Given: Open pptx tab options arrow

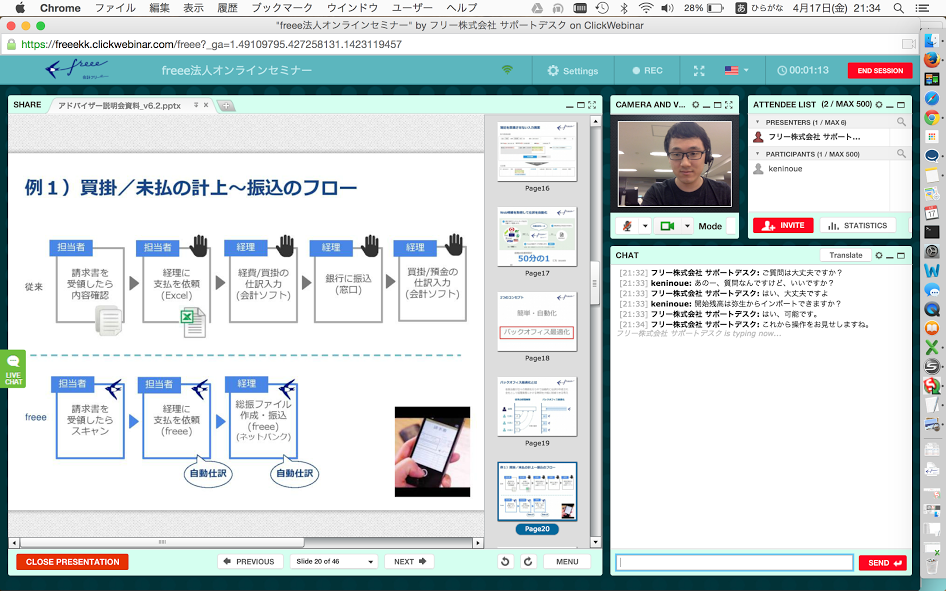Looking at the screenshot, I should coord(196,105).
